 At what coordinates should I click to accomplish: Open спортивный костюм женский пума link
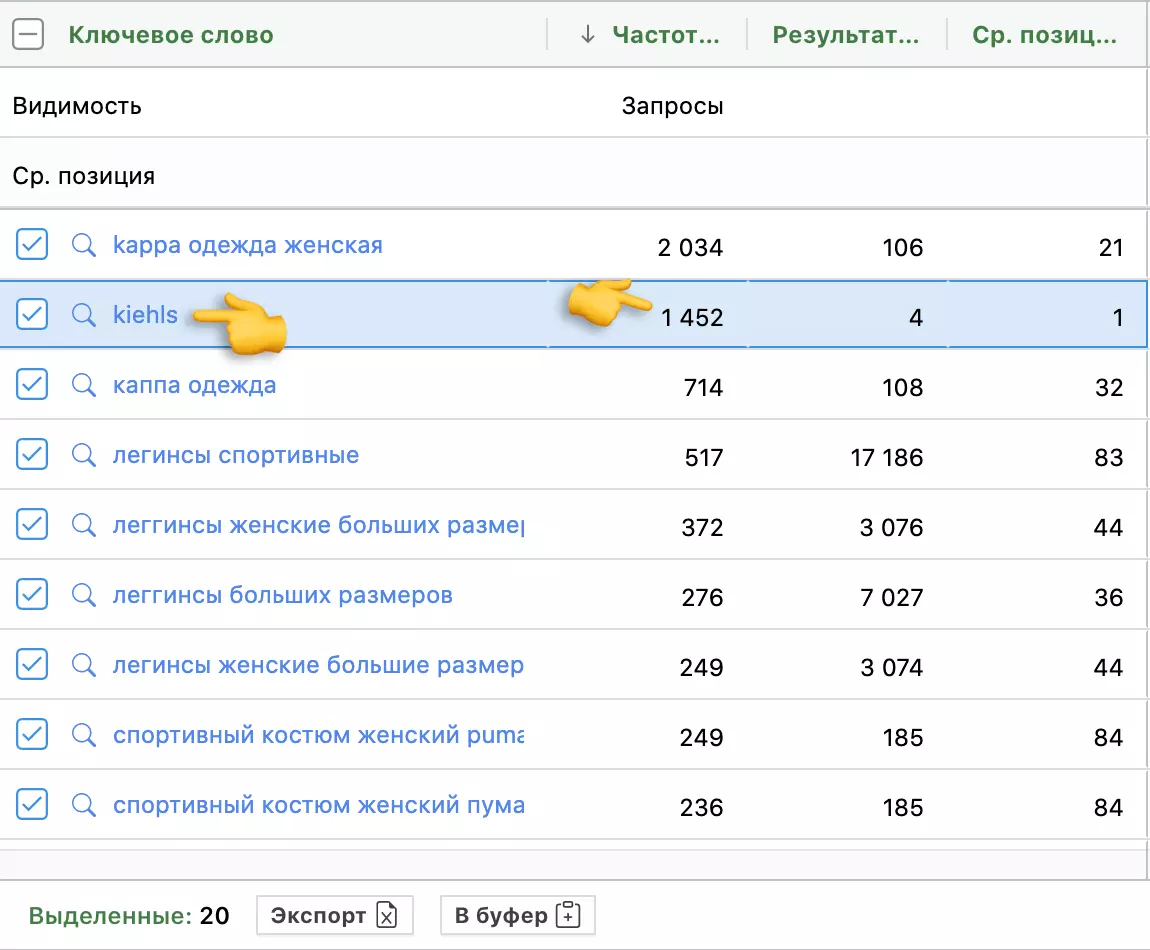pos(318,805)
